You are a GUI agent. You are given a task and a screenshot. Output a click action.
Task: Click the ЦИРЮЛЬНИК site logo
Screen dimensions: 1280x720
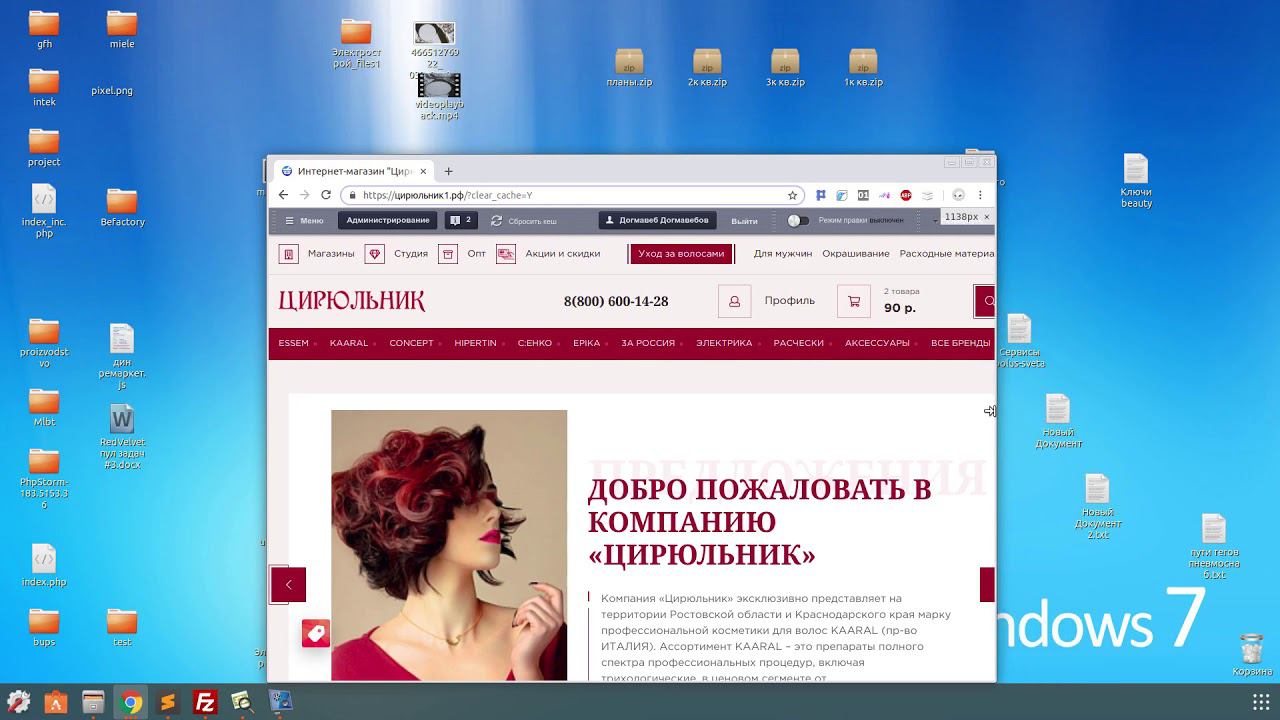point(352,301)
